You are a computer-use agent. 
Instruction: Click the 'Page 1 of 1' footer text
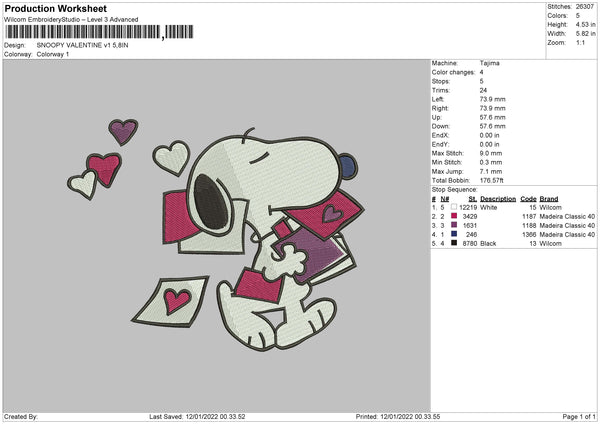[x=579, y=416]
